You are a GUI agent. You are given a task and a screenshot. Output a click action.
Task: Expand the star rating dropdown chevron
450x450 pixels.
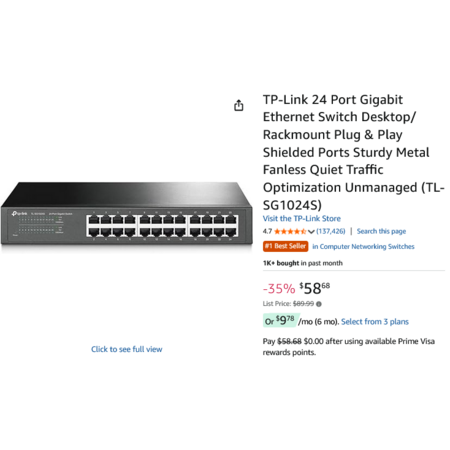(x=311, y=231)
